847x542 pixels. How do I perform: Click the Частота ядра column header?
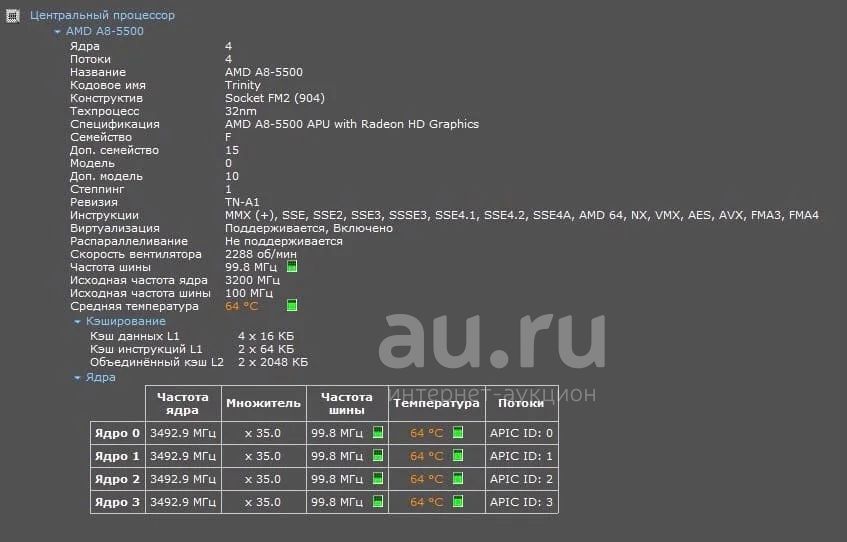(183, 403)
